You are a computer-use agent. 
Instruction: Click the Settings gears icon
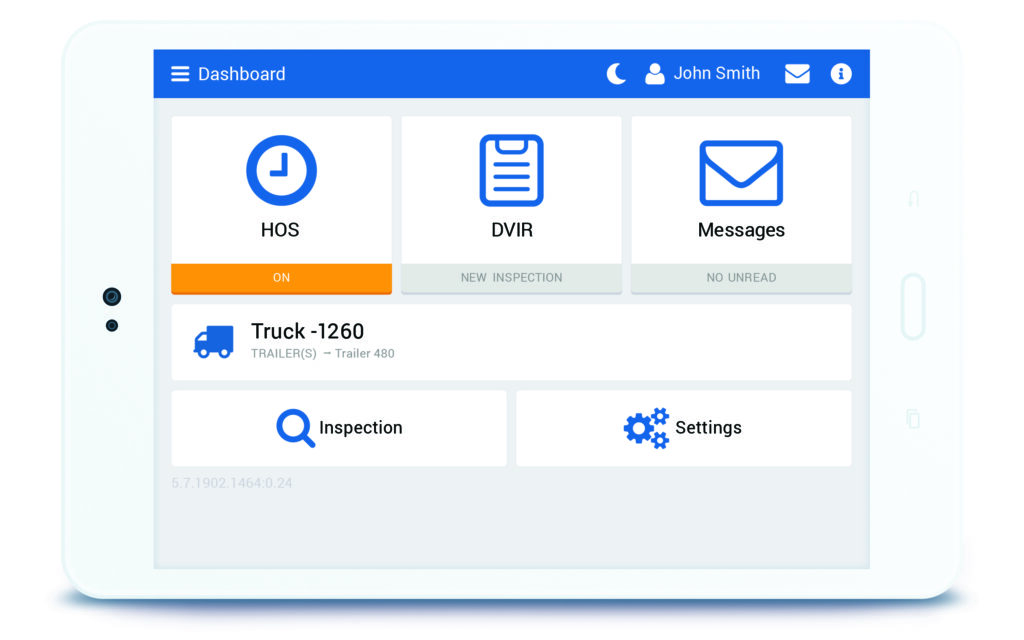point(647,428)
